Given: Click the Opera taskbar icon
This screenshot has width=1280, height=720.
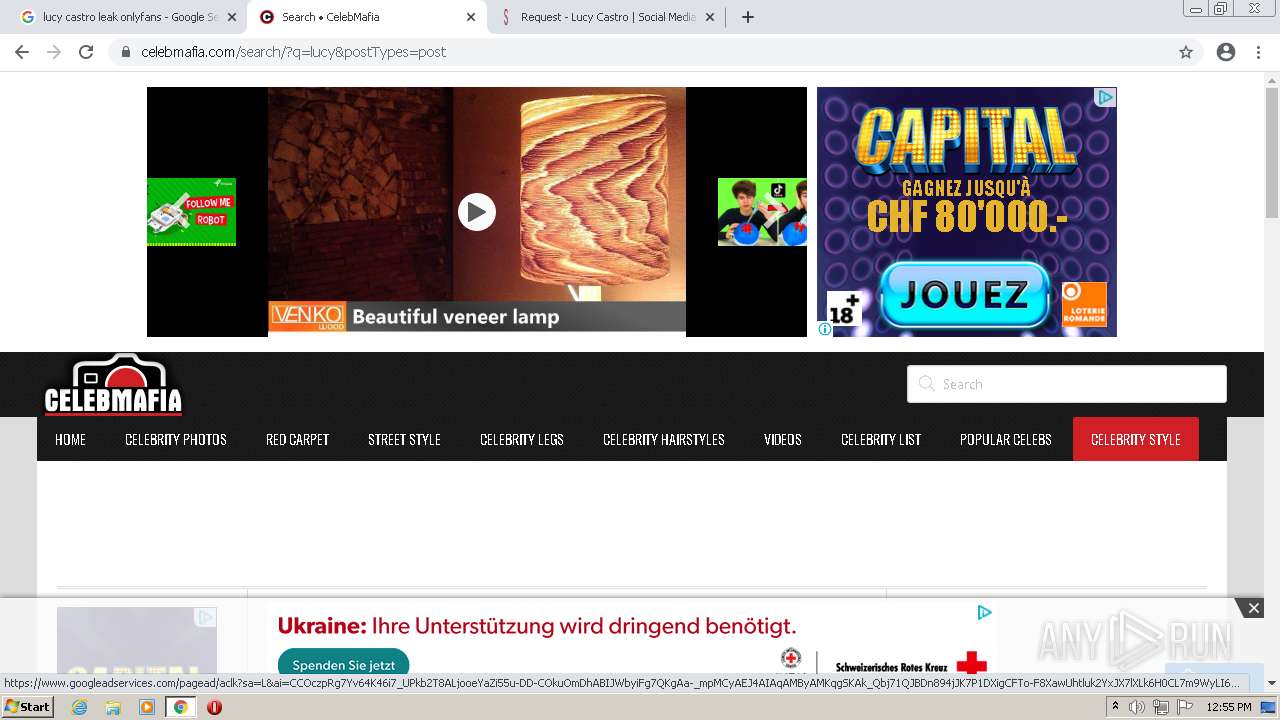Looking at the screenshot, I should pyautogui.click(x=214, y=707).
